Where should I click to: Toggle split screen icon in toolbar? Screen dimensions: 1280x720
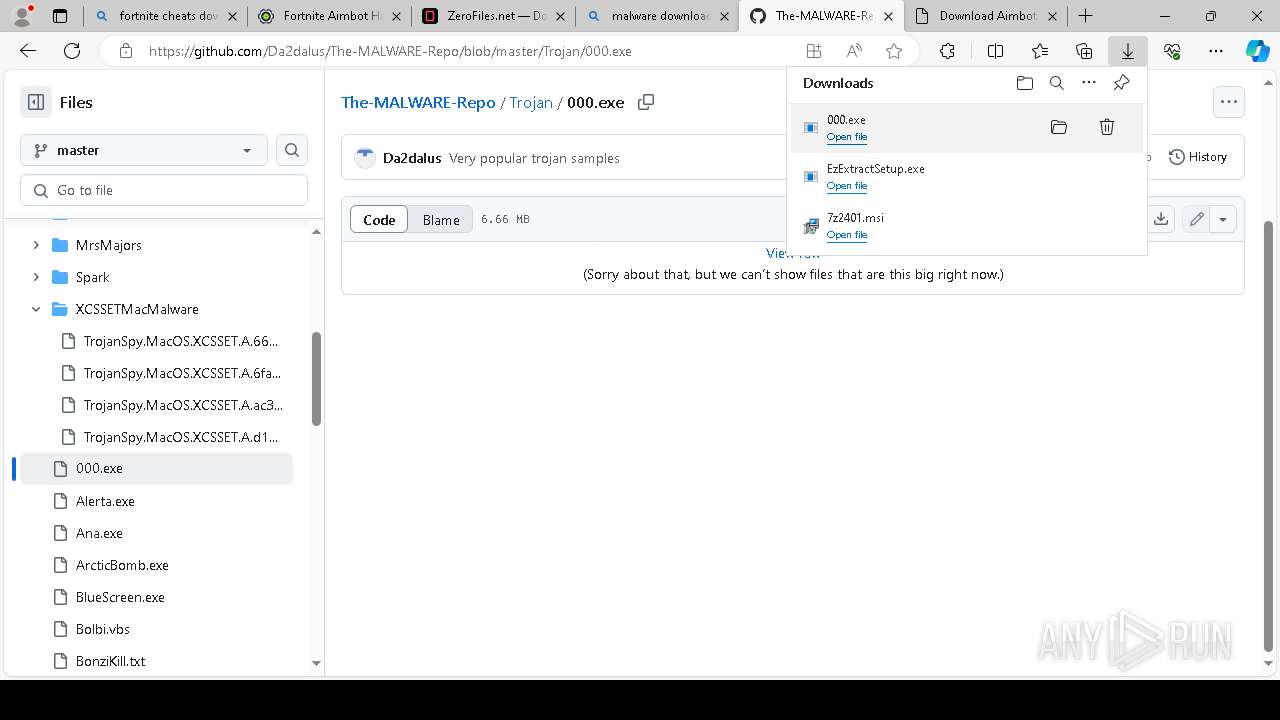pyautogui.click(x=995, y=51)
